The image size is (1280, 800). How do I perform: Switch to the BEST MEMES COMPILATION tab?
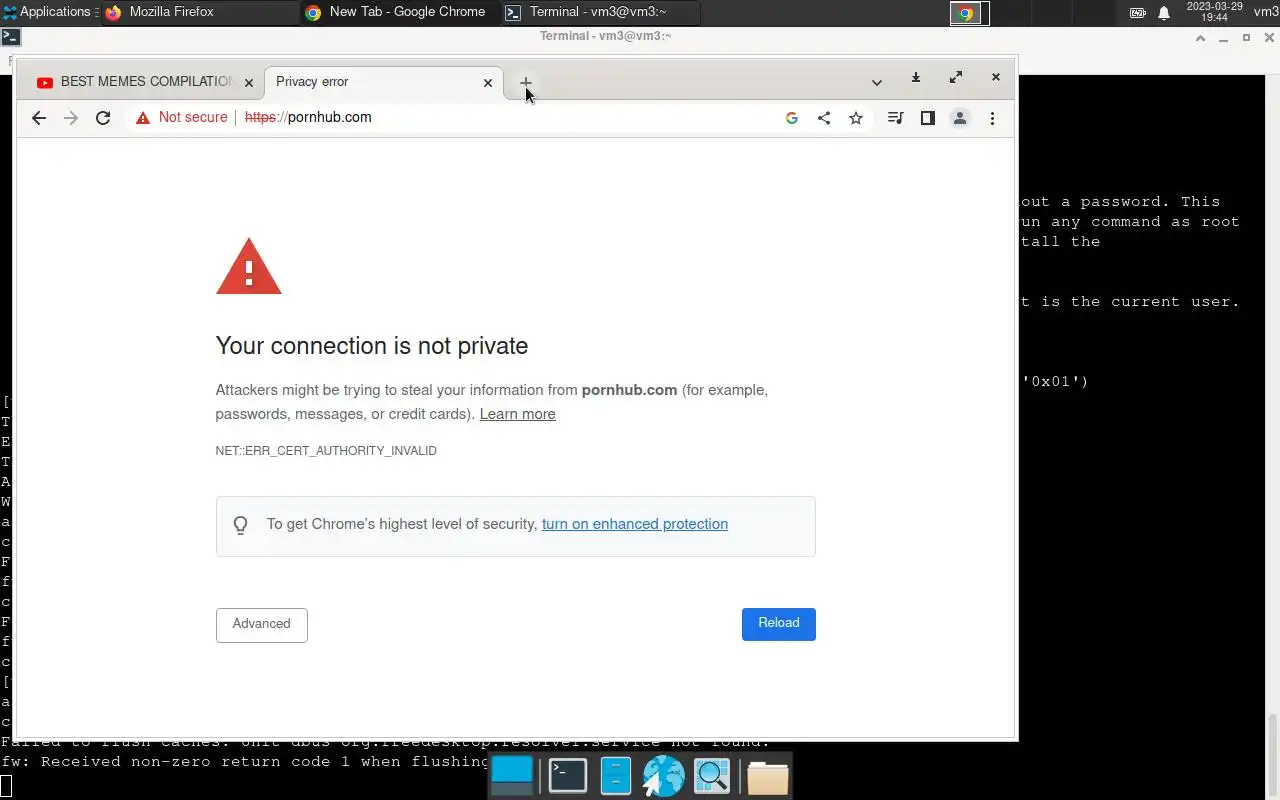point(144,82)
